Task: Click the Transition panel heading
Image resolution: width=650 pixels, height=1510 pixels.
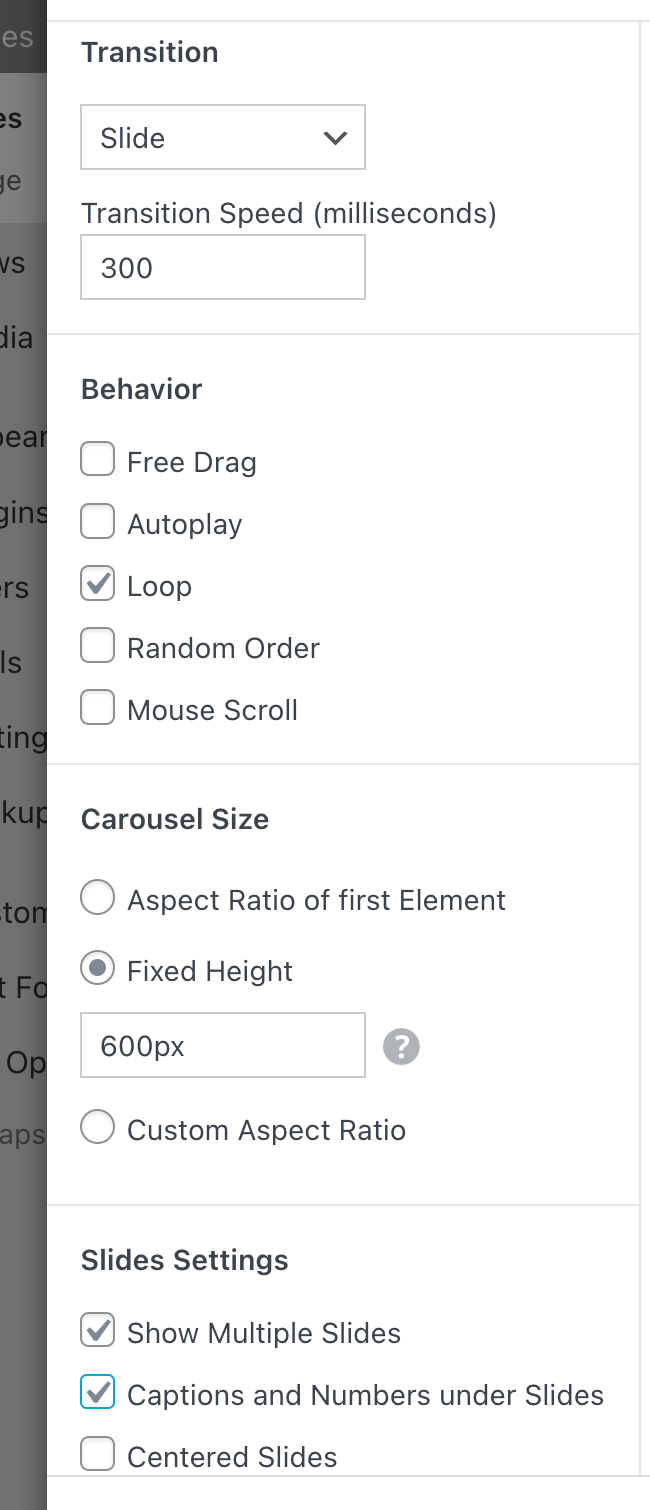Action: 149,52
